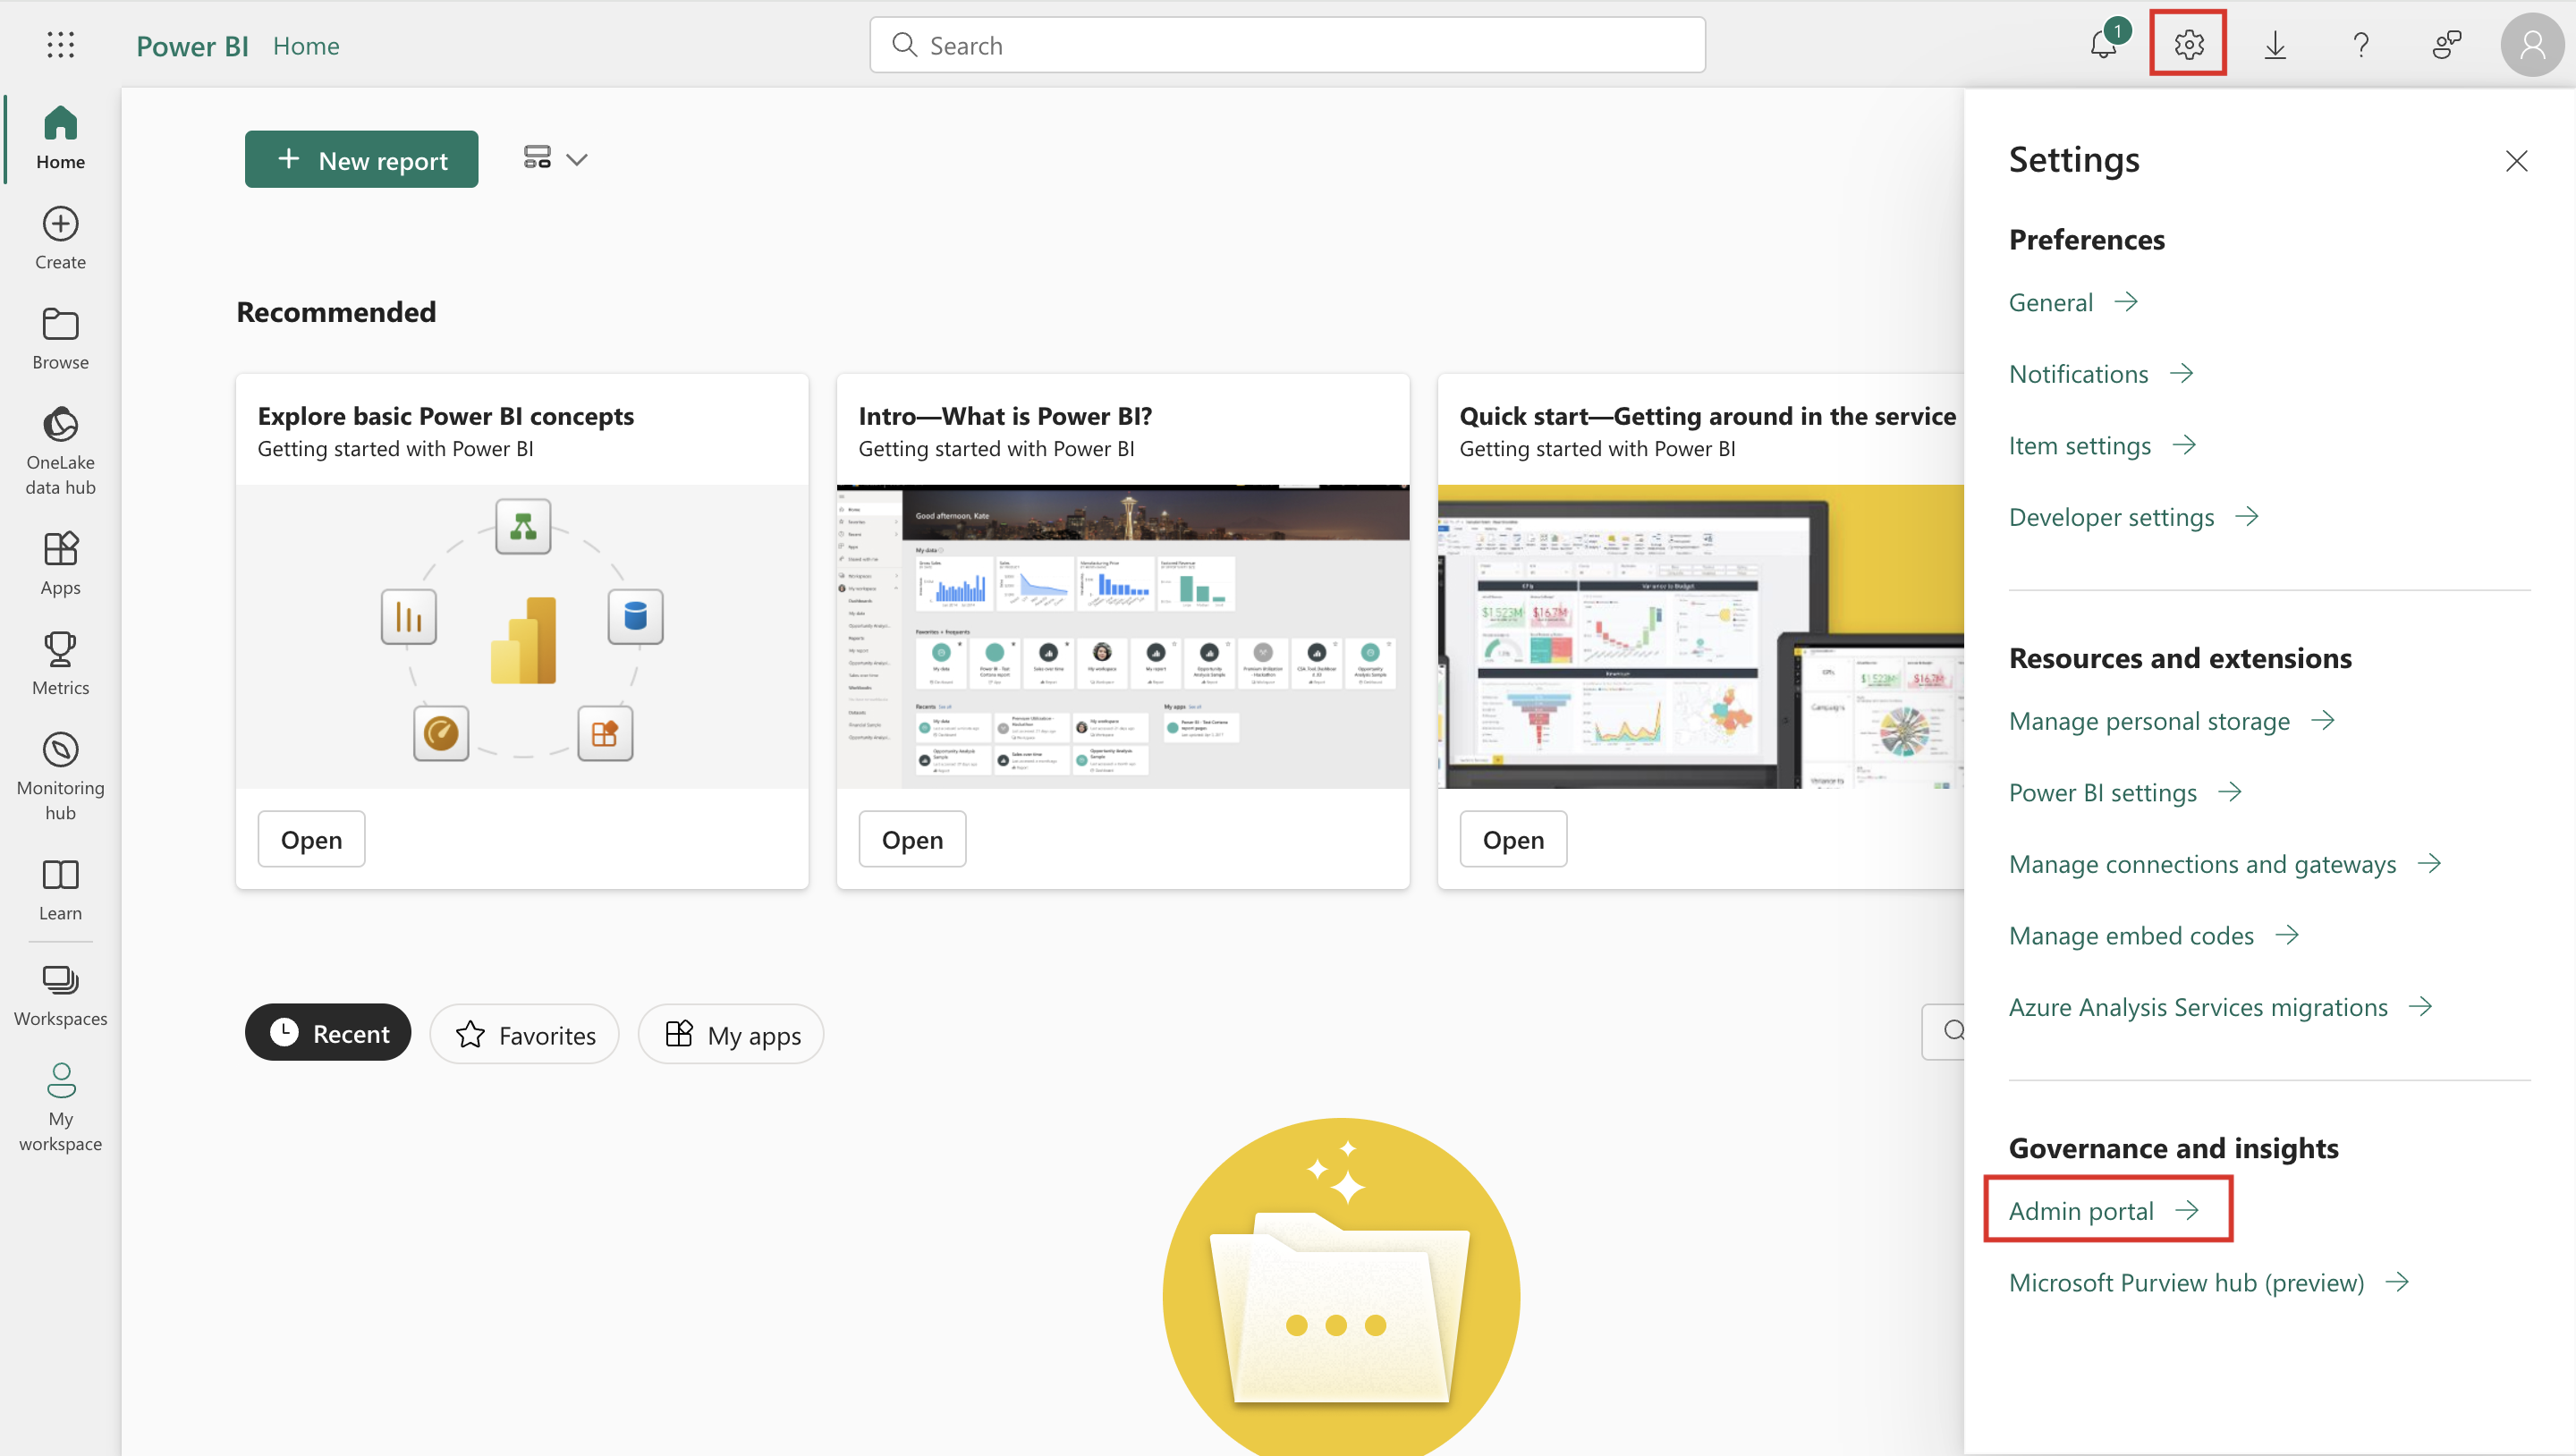Open Learn in left navigation
The height and width of the screenshot is (1456, 2576).
[x=60, y=890]
